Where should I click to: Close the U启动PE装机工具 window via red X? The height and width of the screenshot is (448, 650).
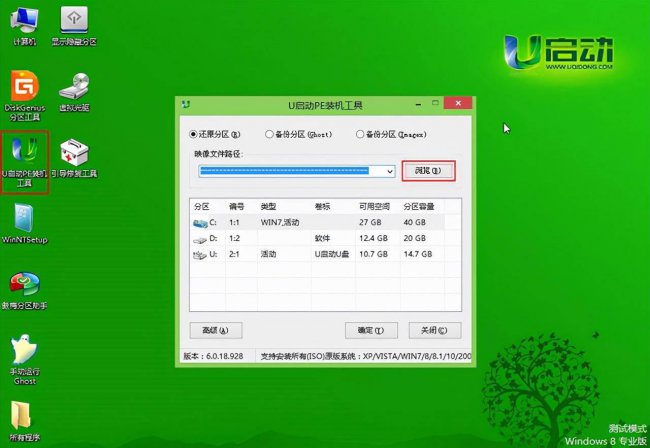coord(458,103)
